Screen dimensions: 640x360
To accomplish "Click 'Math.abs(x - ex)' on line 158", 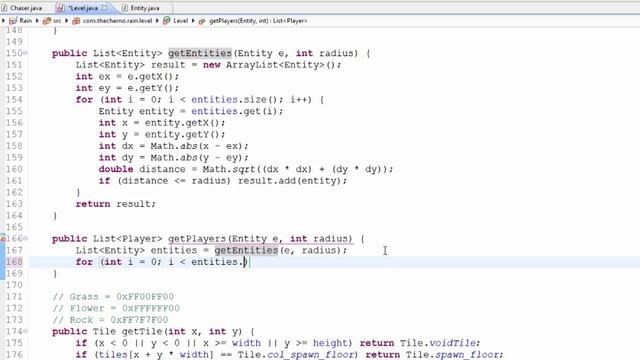I will [197, 146].
